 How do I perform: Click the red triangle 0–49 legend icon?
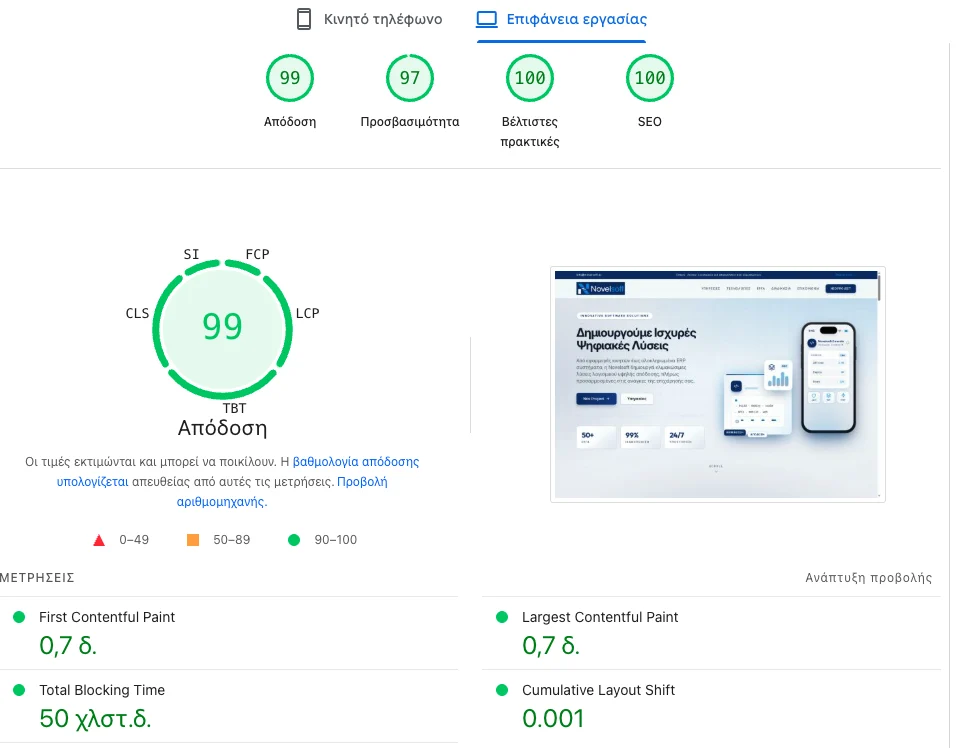coord(99,540)
